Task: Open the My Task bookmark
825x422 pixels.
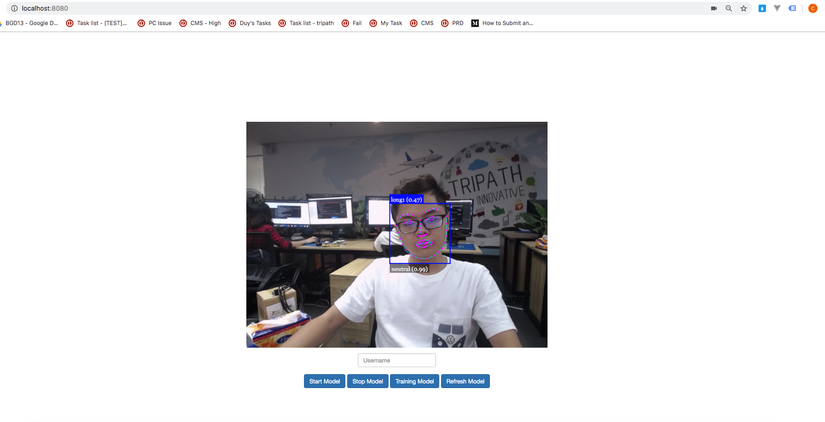Action: pyautogui.click(x=386, y=23)
